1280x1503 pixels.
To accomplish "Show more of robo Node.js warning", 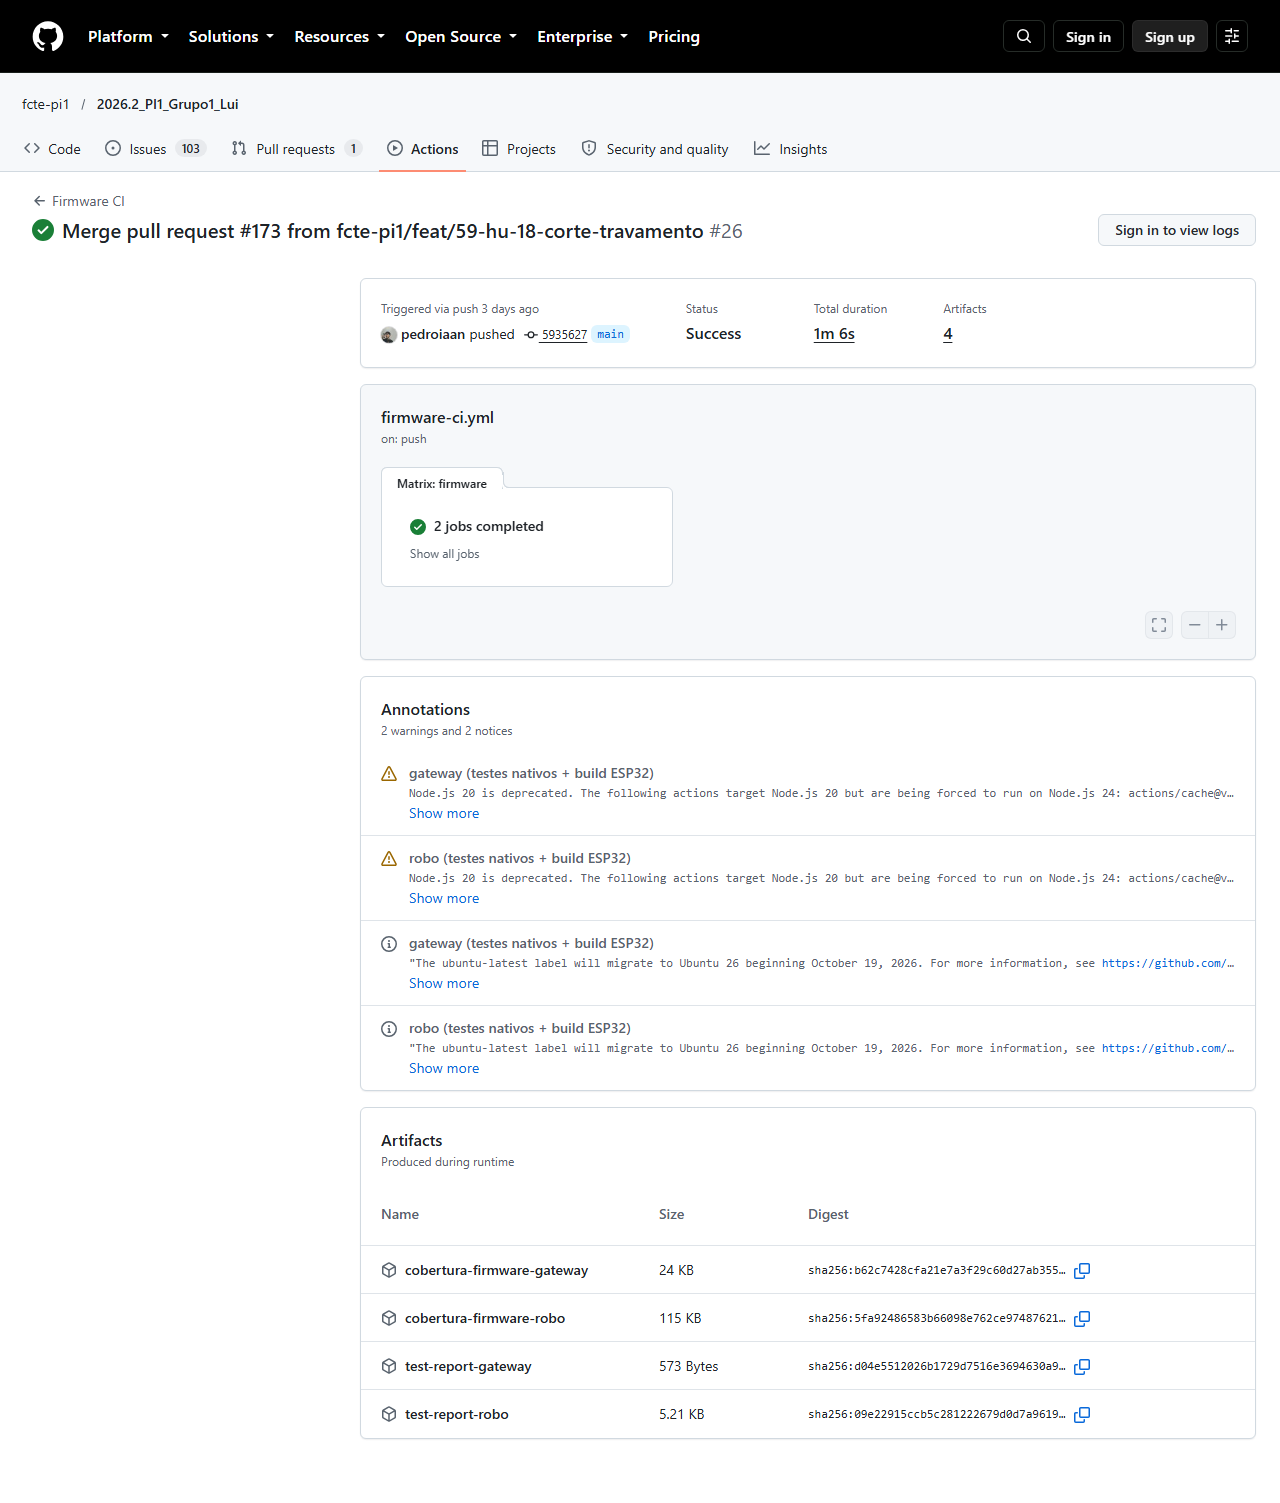I will (x=444, y=899).
